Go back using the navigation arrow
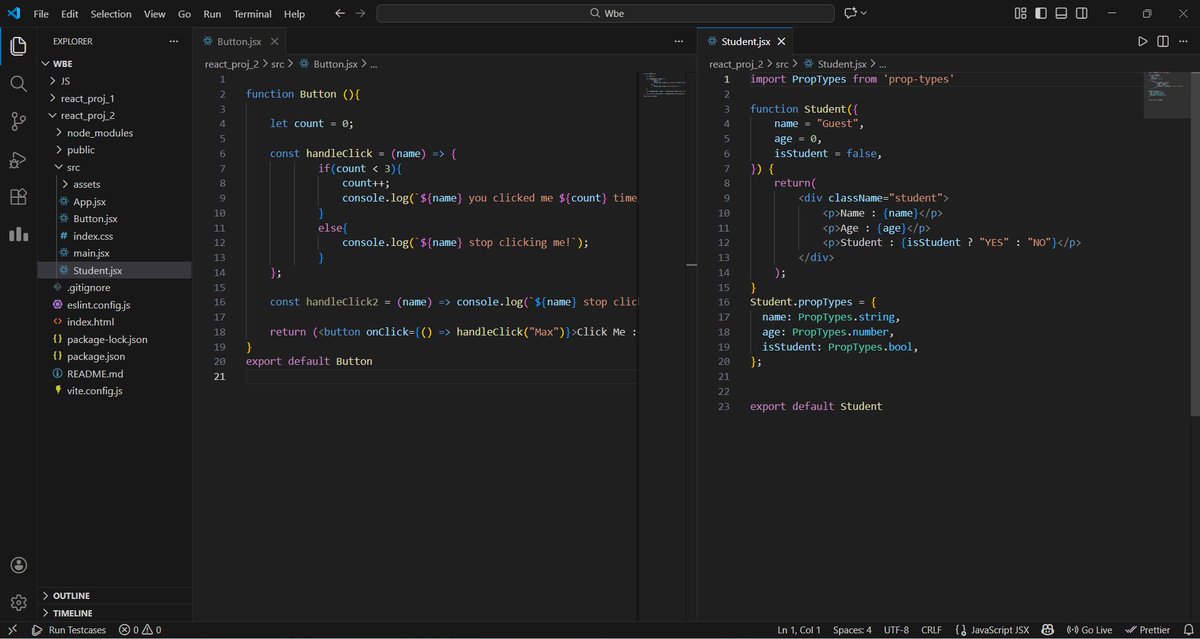 tap(339, 14)
